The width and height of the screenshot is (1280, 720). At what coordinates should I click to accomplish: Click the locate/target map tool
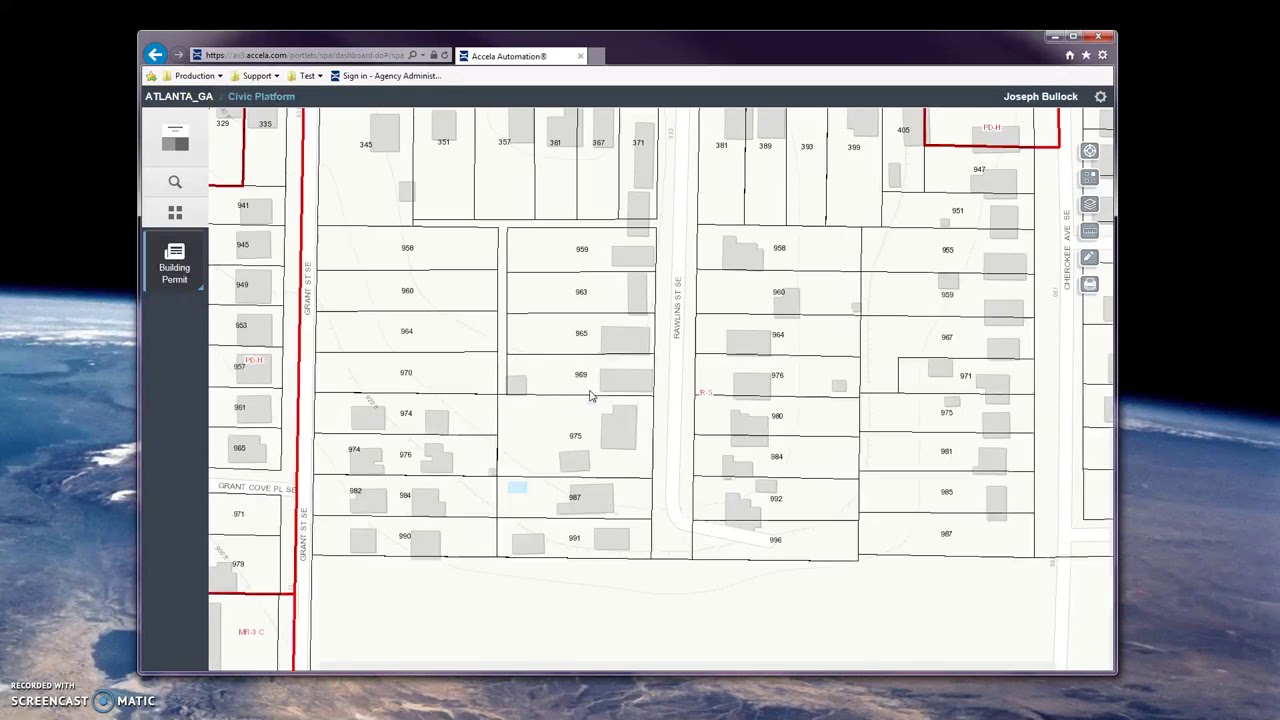coord(1090,152)
